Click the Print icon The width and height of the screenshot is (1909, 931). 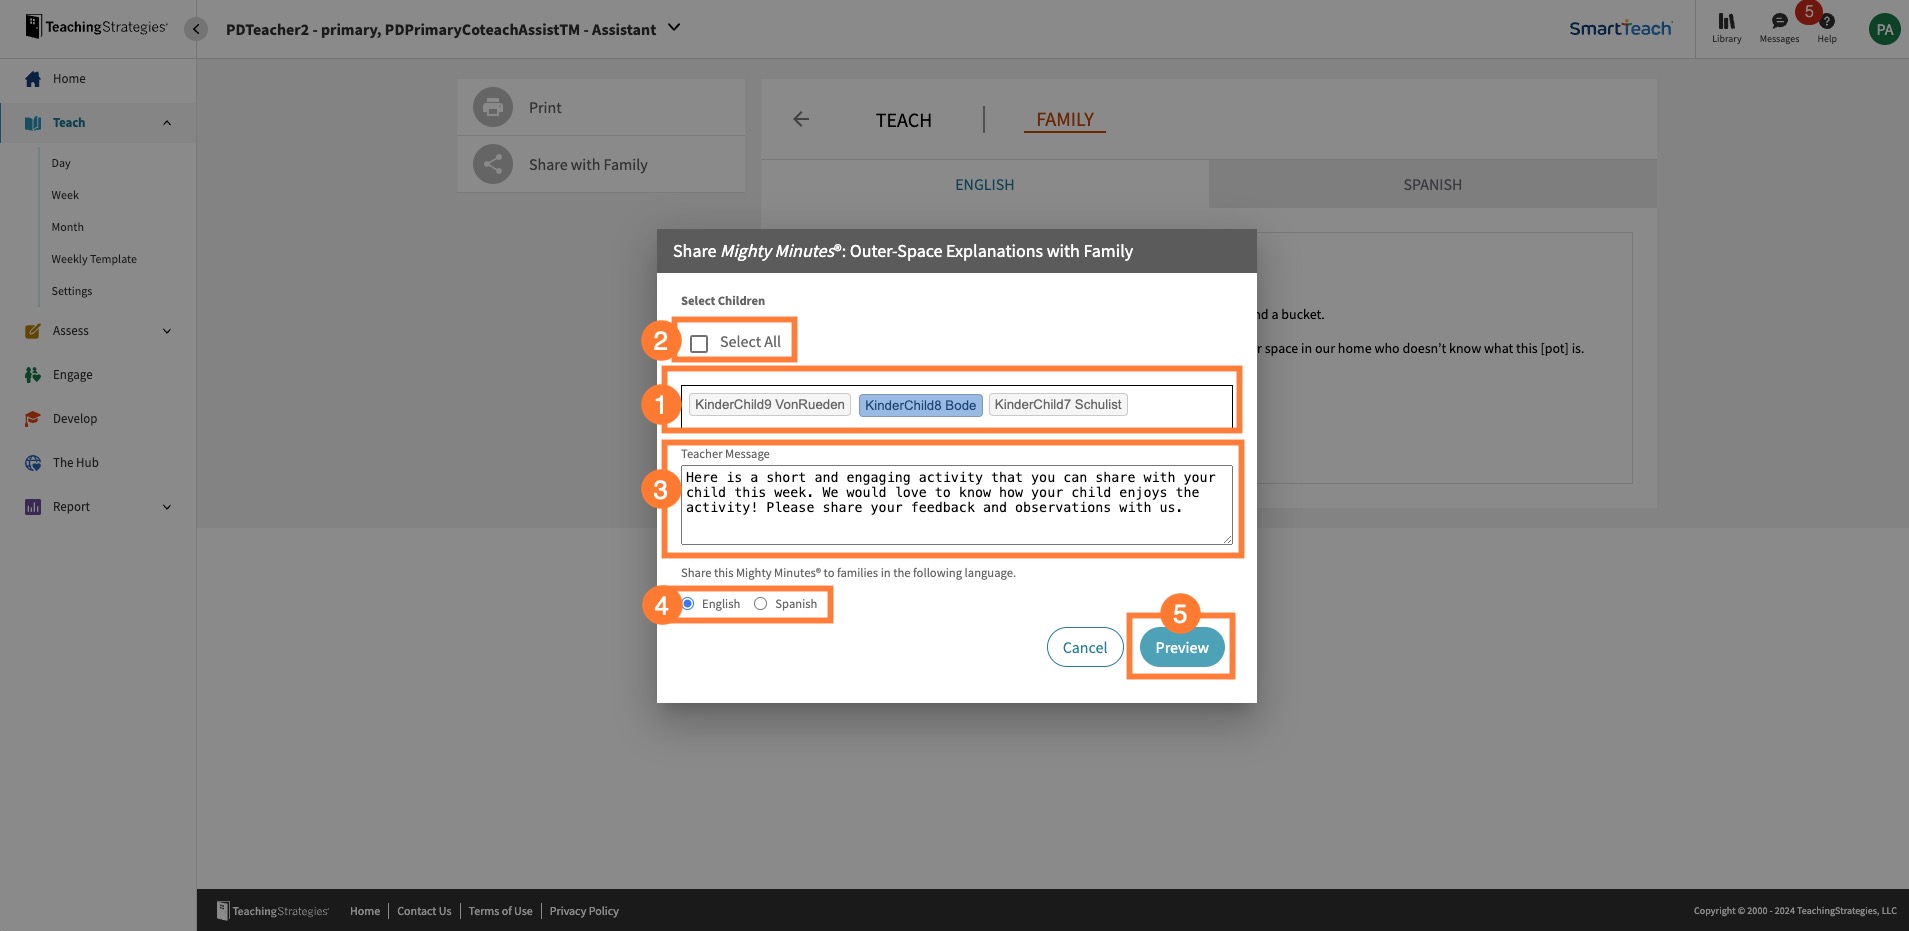(x=492, y=107)
